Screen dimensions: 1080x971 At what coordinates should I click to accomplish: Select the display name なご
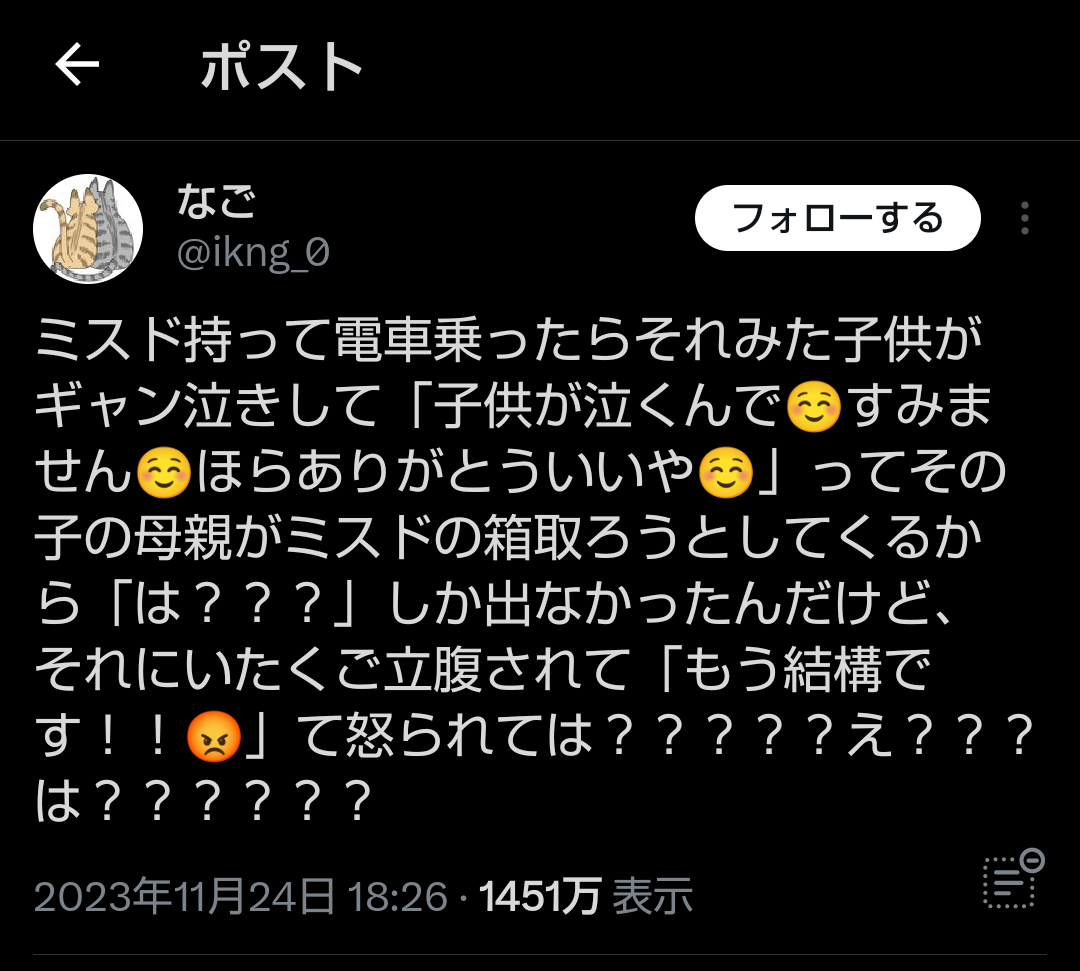tap(216, 202)
